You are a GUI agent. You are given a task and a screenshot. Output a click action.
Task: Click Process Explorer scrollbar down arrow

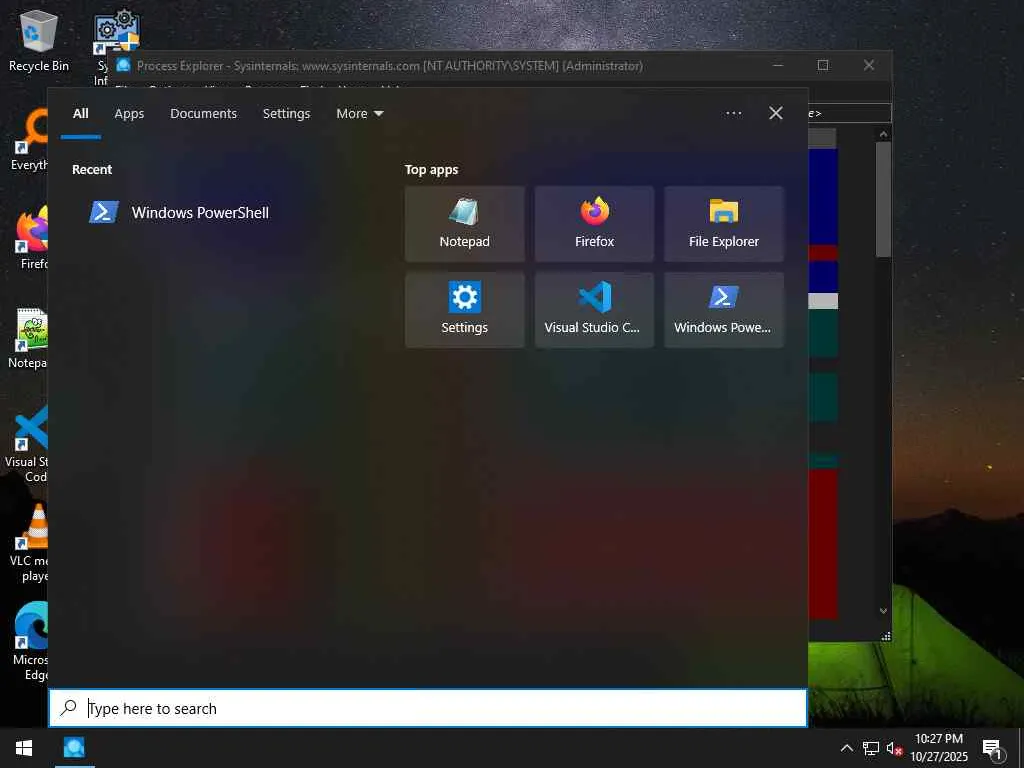883,611
